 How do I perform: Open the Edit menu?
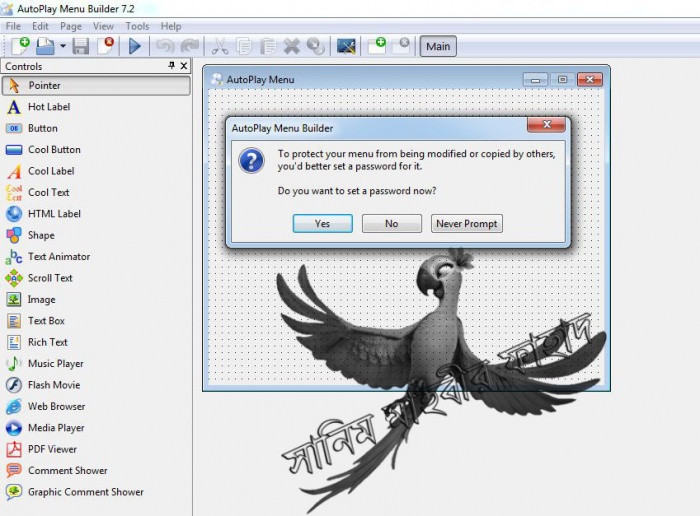(x=40, y=26)
